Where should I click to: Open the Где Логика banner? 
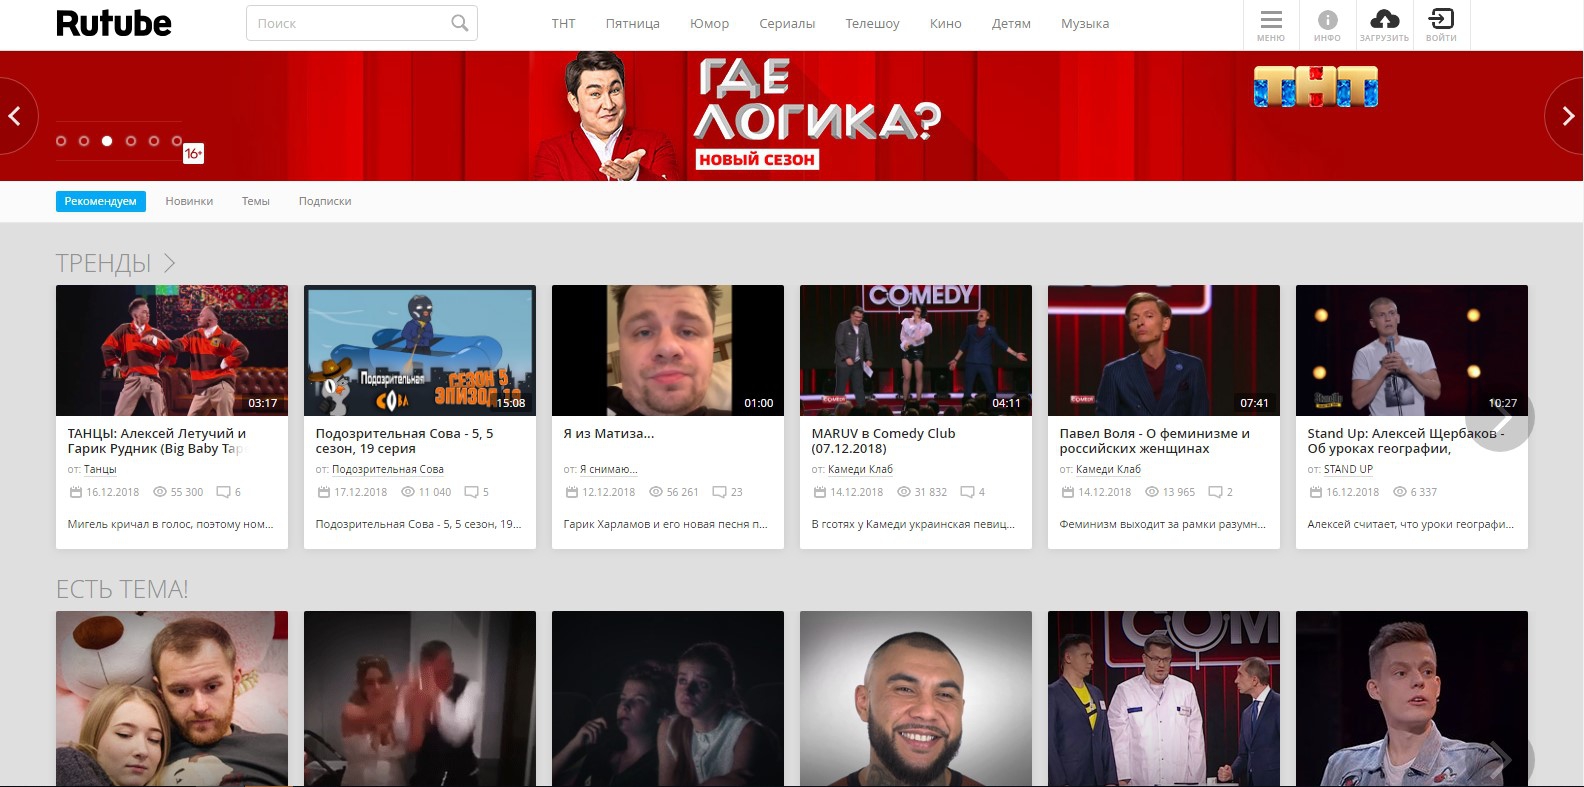tap(792, 116)
